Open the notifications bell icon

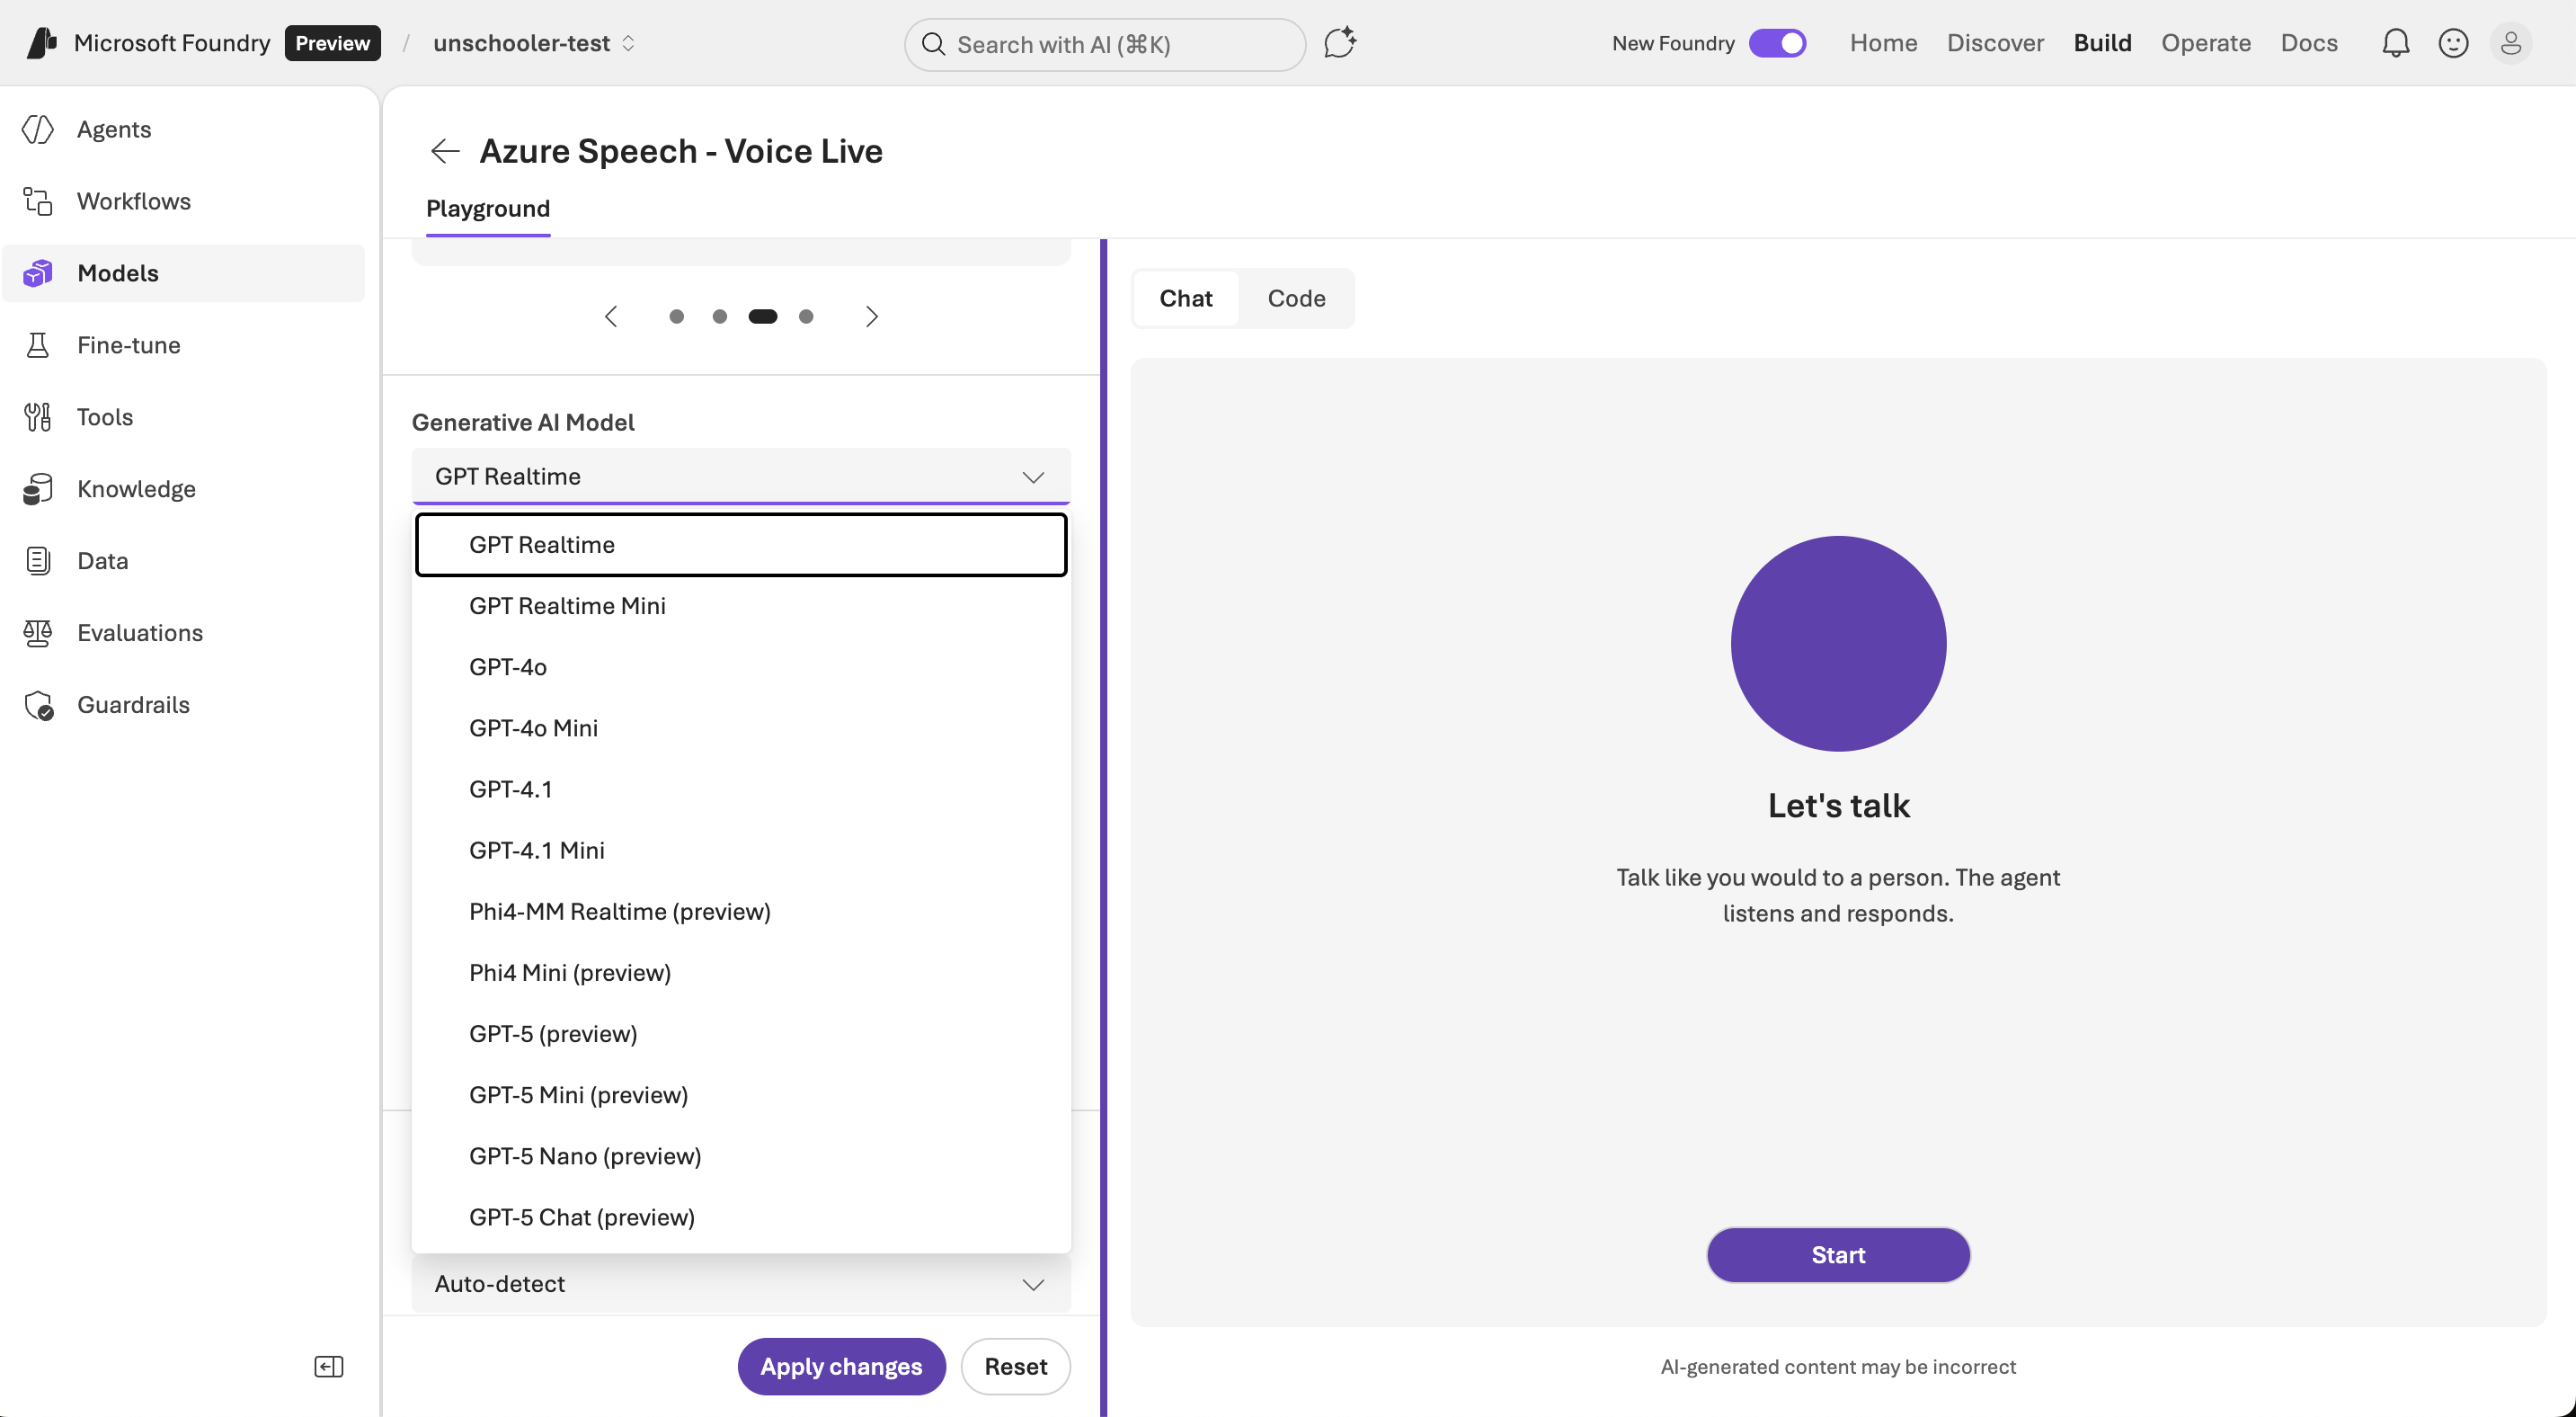(x=2395, y=43)
